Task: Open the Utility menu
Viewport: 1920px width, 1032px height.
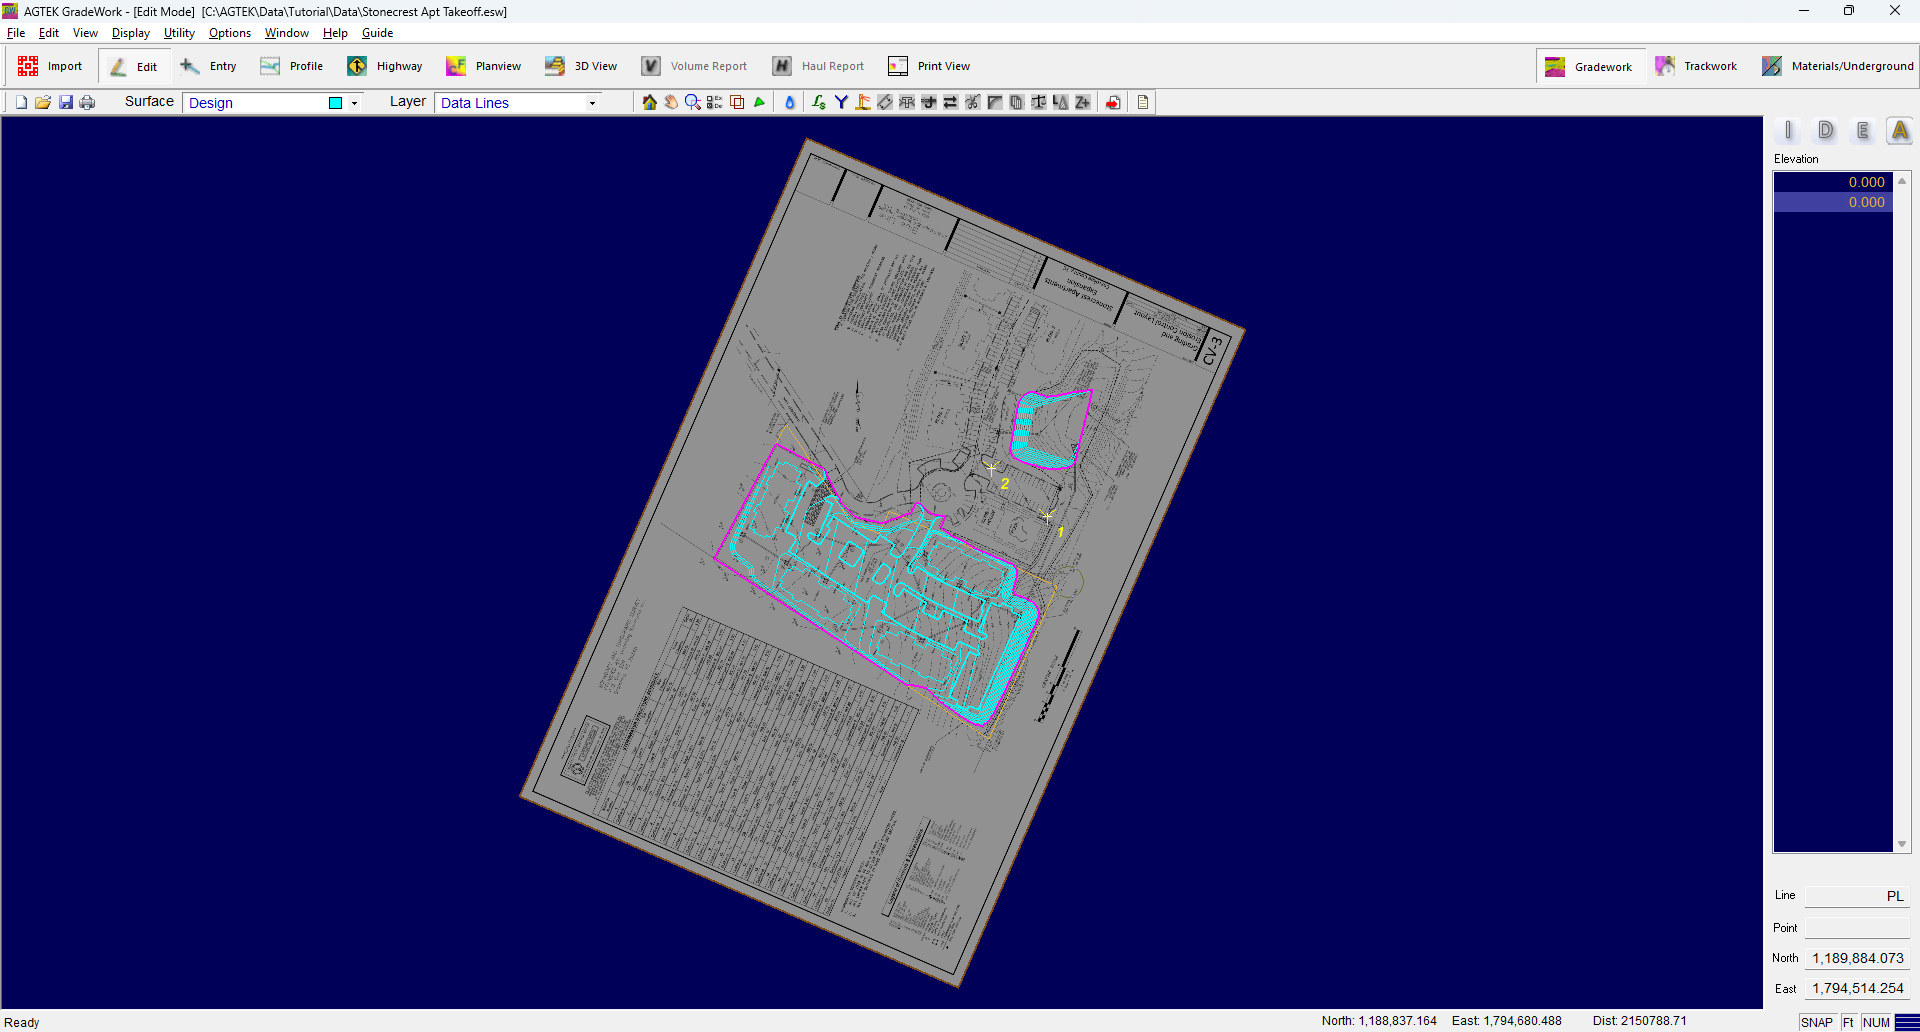Action: click(x=179, y=33)
